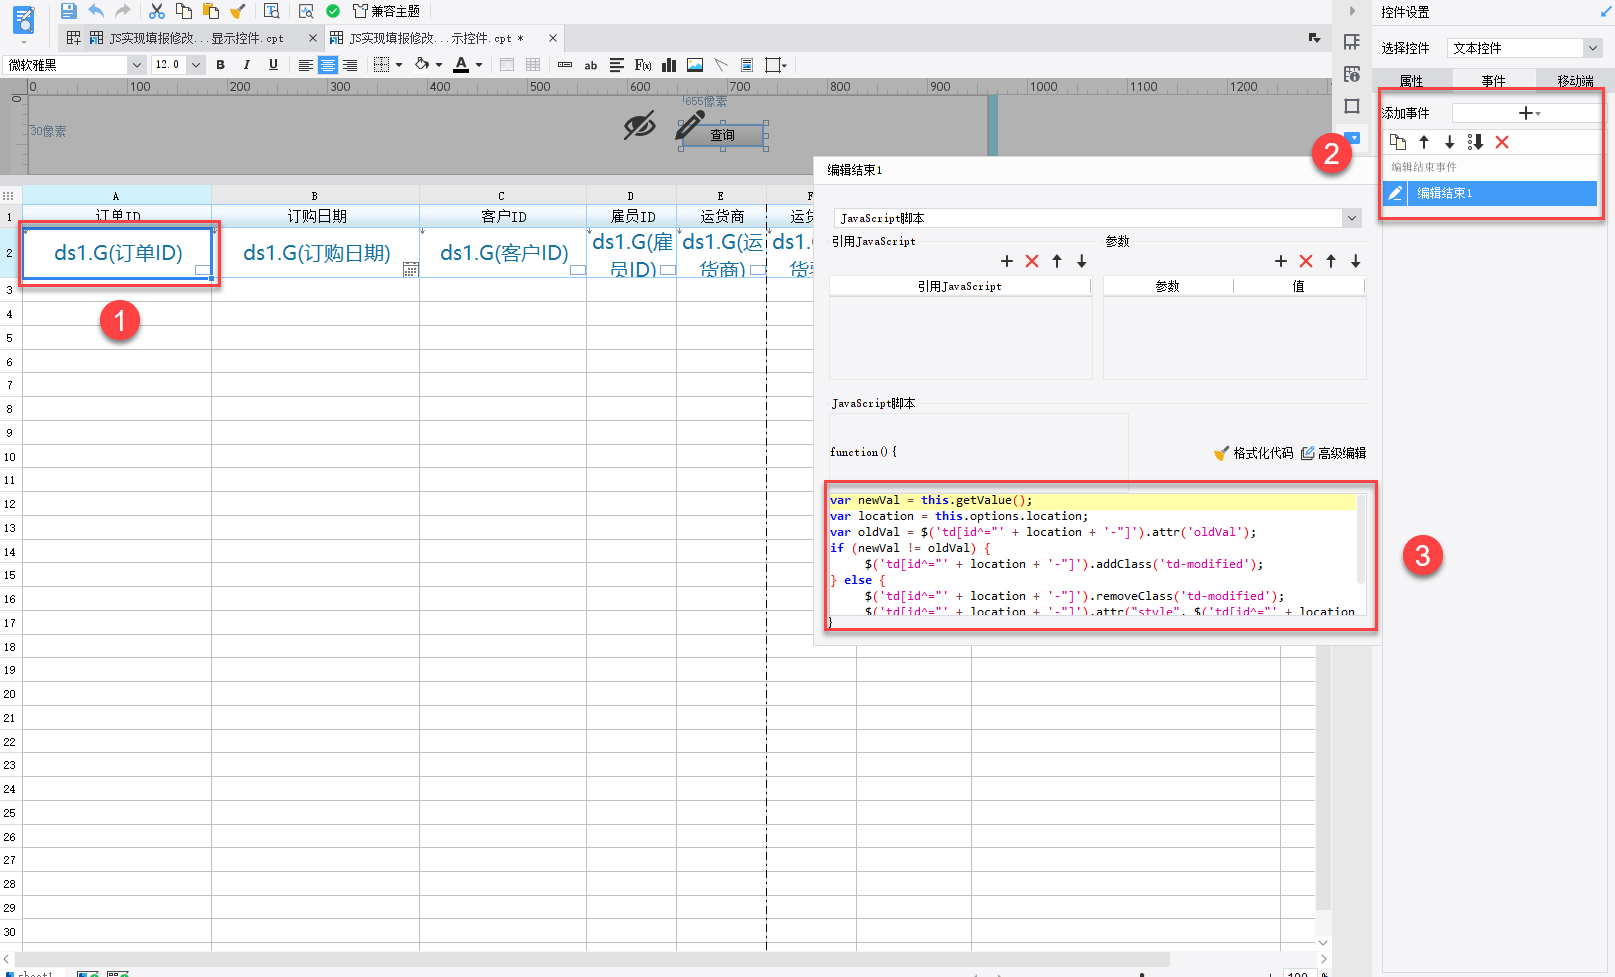Viewport: 1615px width, 977px height.
Task: Open the JavaScript脚本 type dropdown
Action: [1097, 218]
